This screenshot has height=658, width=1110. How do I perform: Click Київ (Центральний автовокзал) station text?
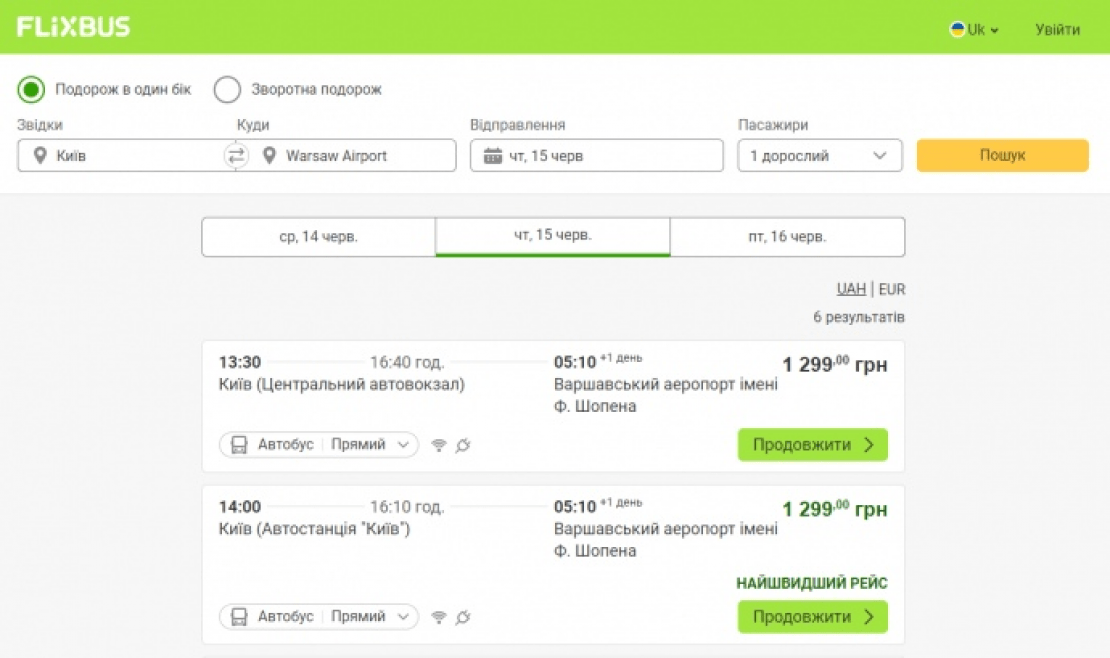[x=341, y=385]
